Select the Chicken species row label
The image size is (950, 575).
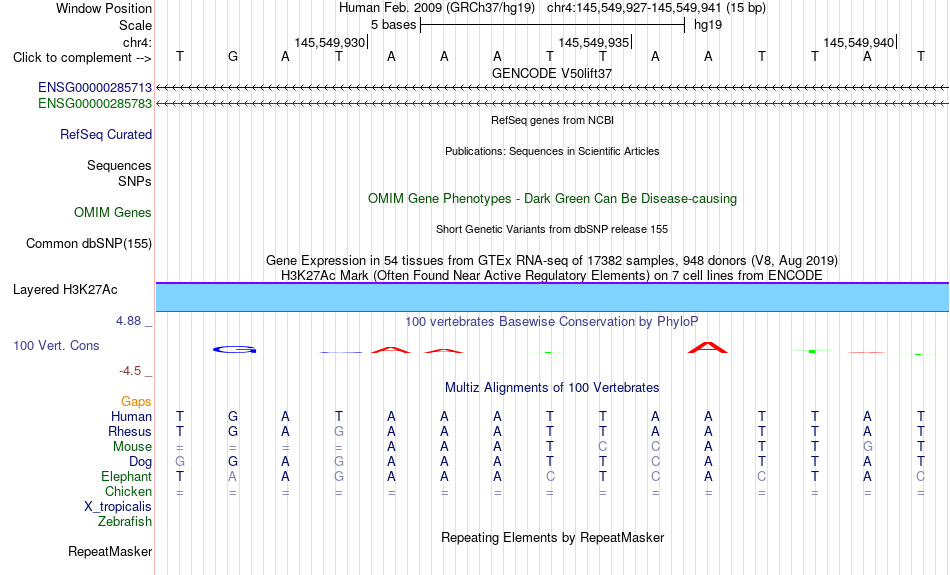pos(128,491)
